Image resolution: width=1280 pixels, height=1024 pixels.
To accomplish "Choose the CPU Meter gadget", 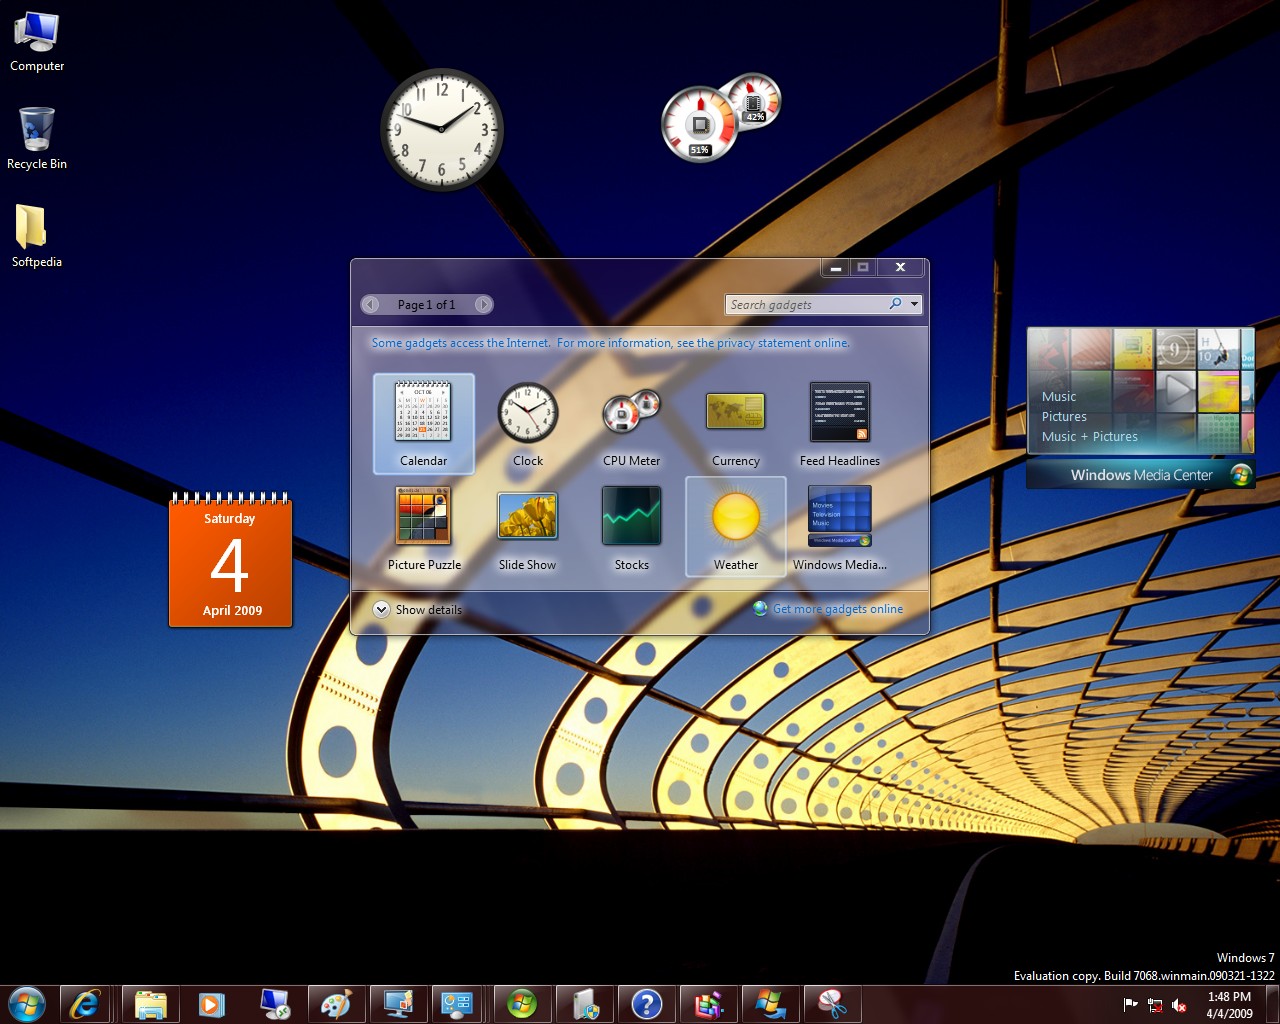I will click(x=631, y=413).
